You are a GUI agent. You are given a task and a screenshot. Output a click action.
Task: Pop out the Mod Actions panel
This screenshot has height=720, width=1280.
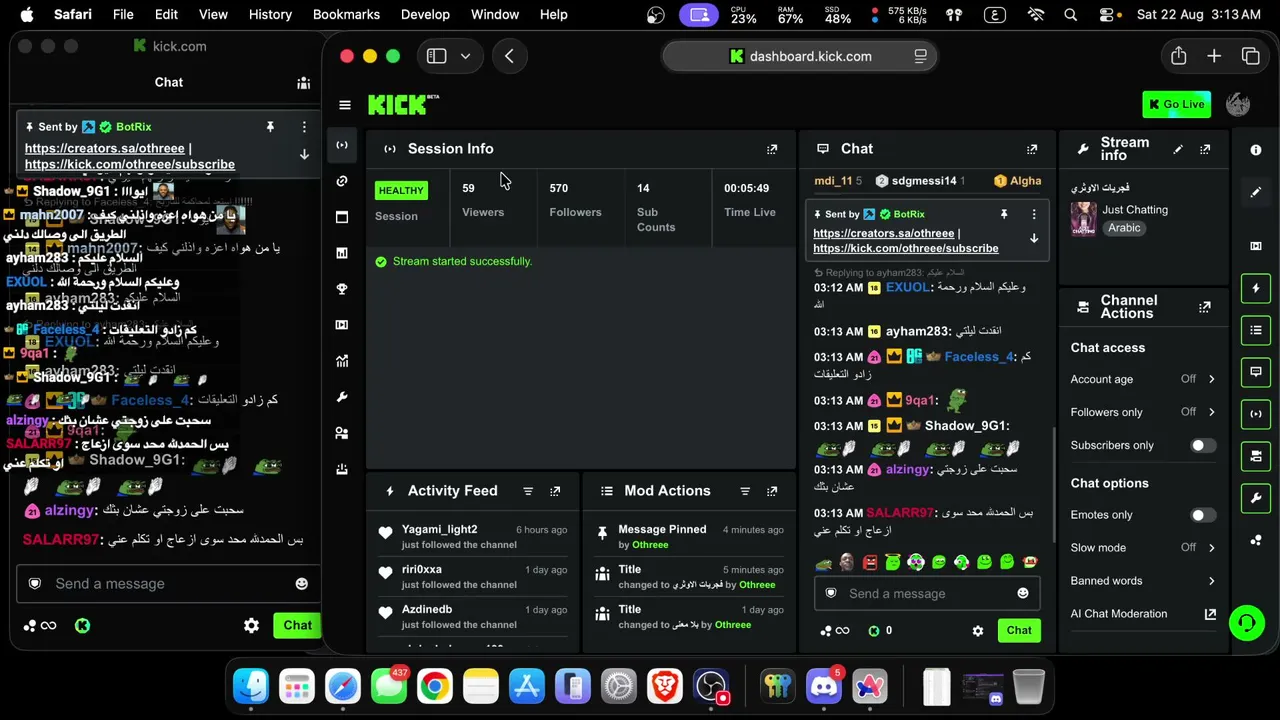772,491
